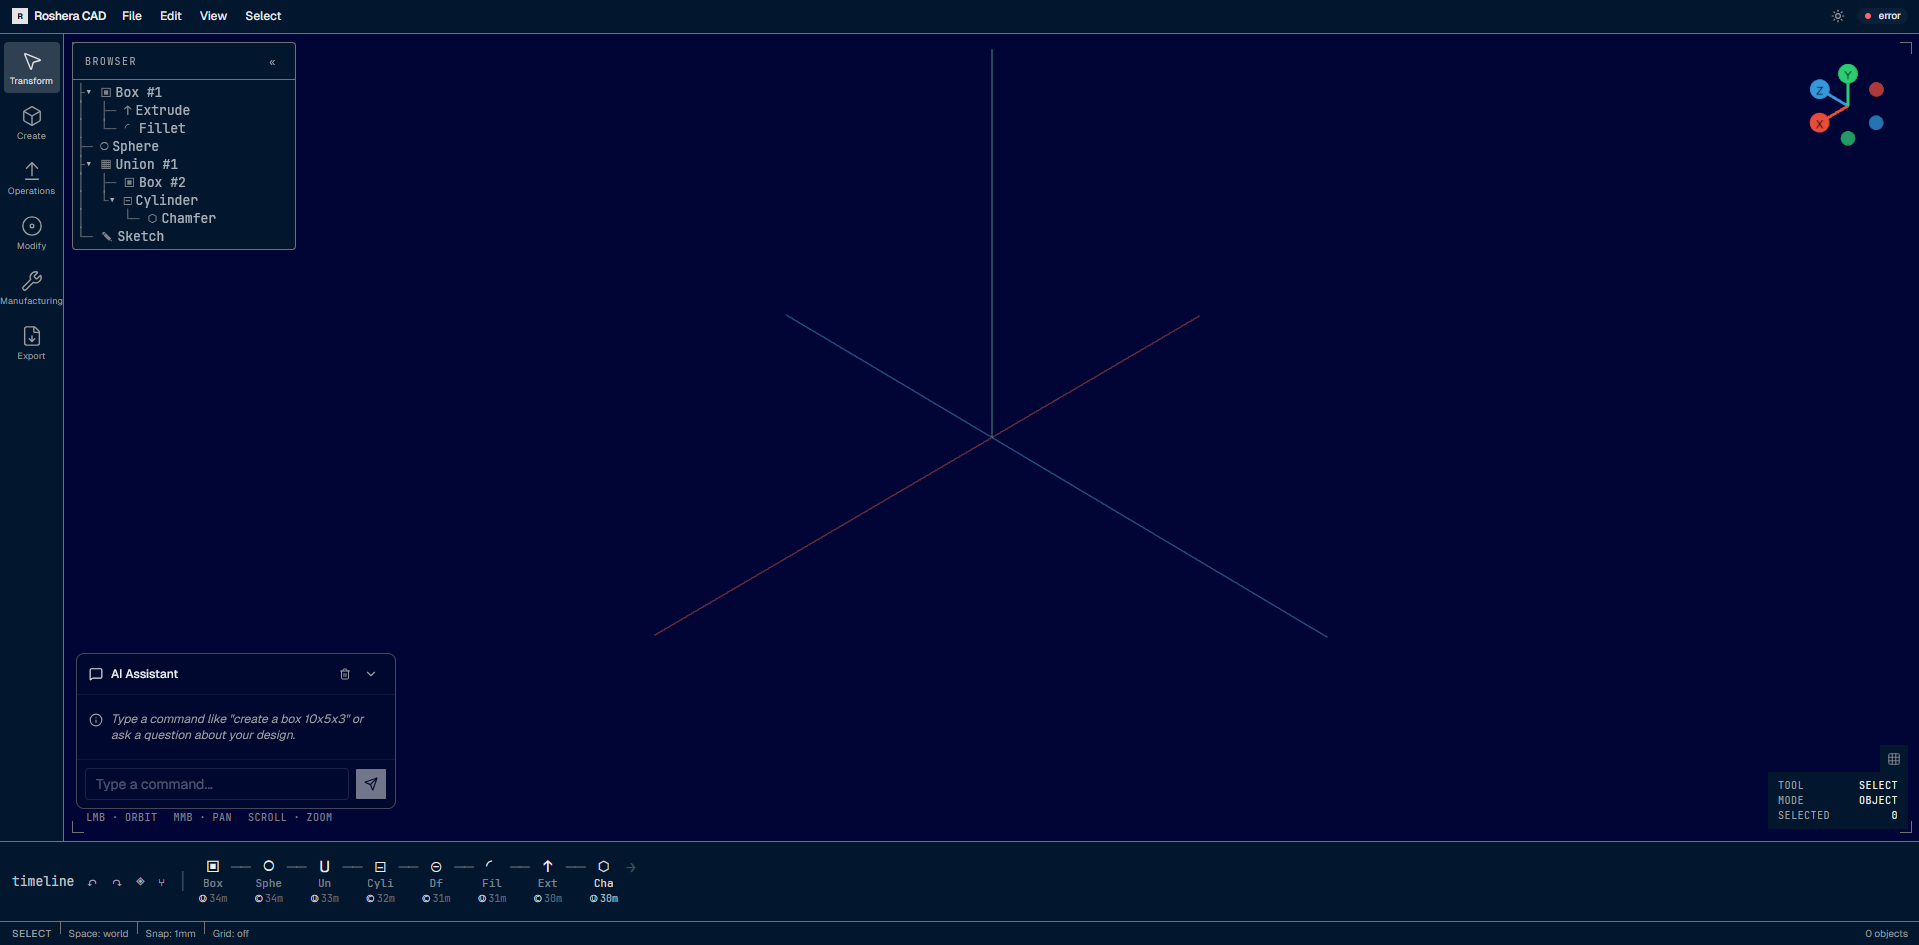Click Snap: 1mm in status bar
1919x945 pixels.
point(170,934)
